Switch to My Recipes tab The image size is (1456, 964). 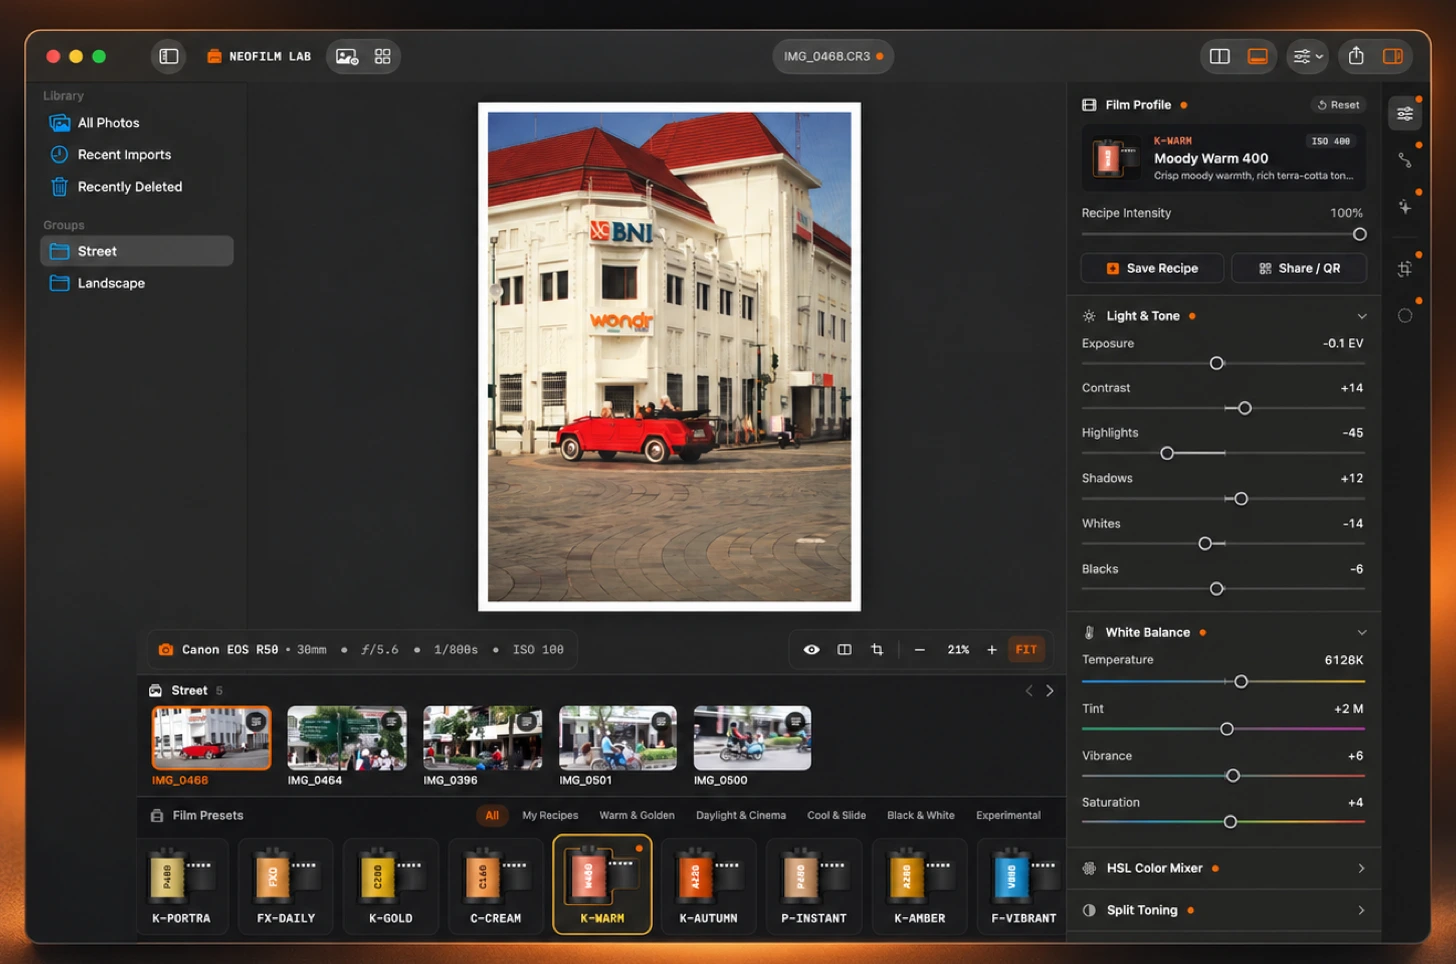(x=550, y=815)
